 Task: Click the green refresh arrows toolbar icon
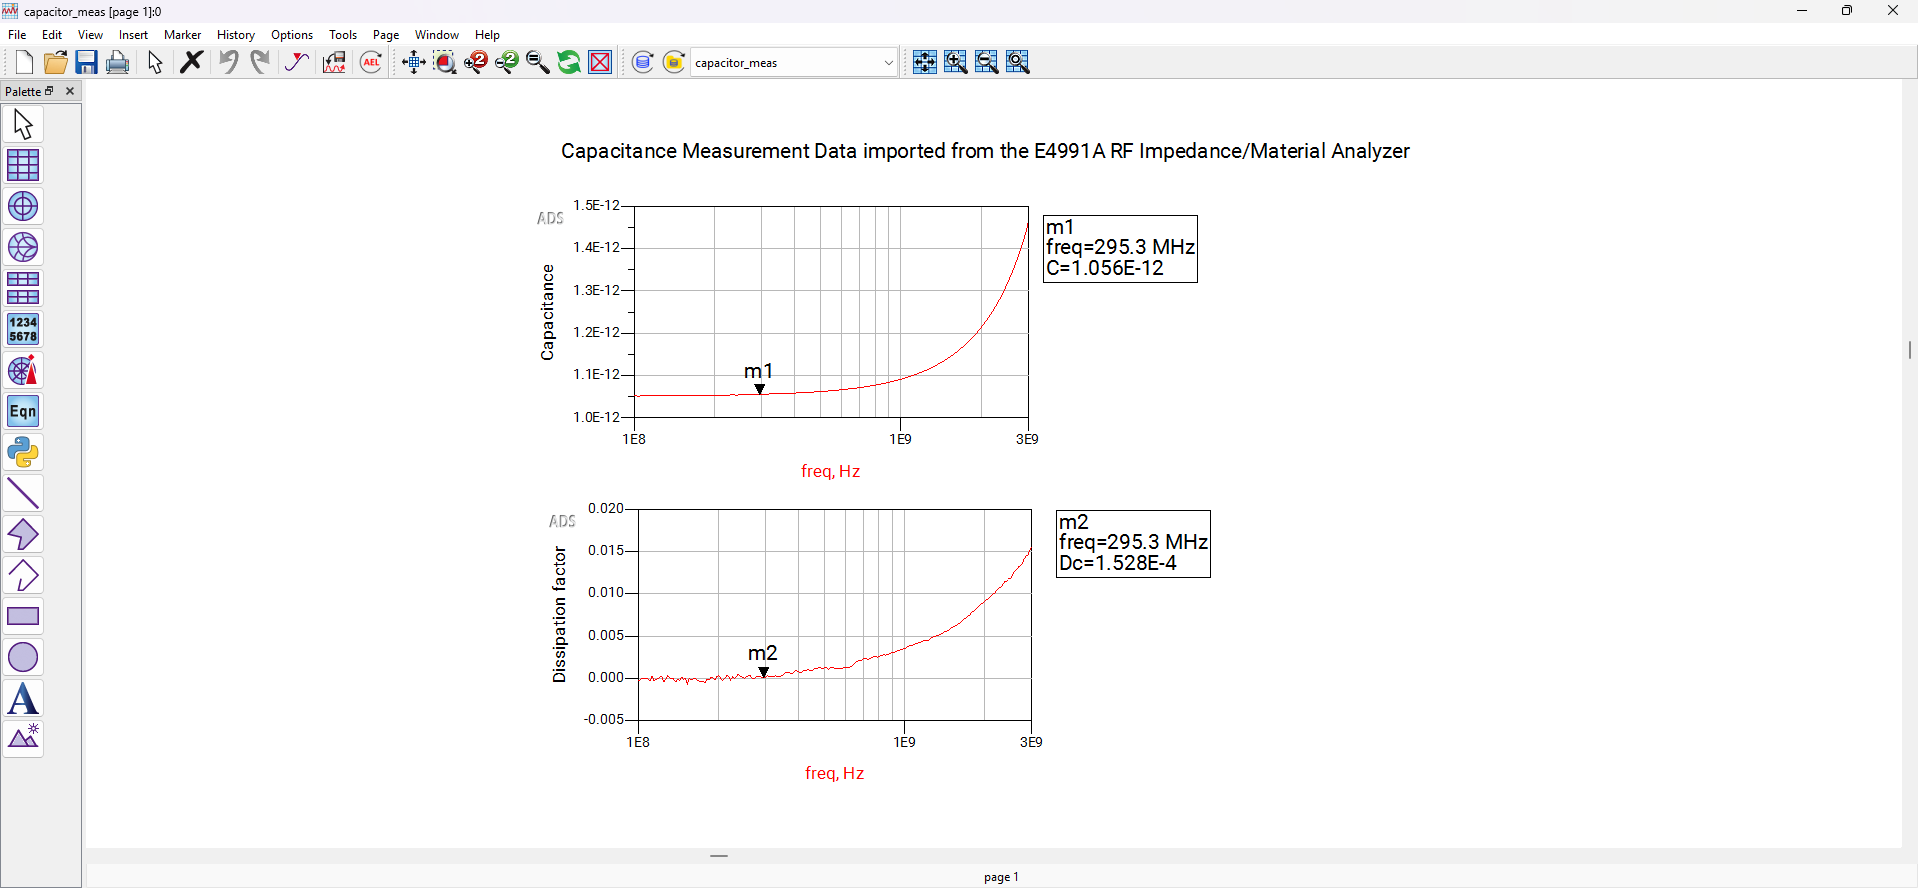[569, 62]
